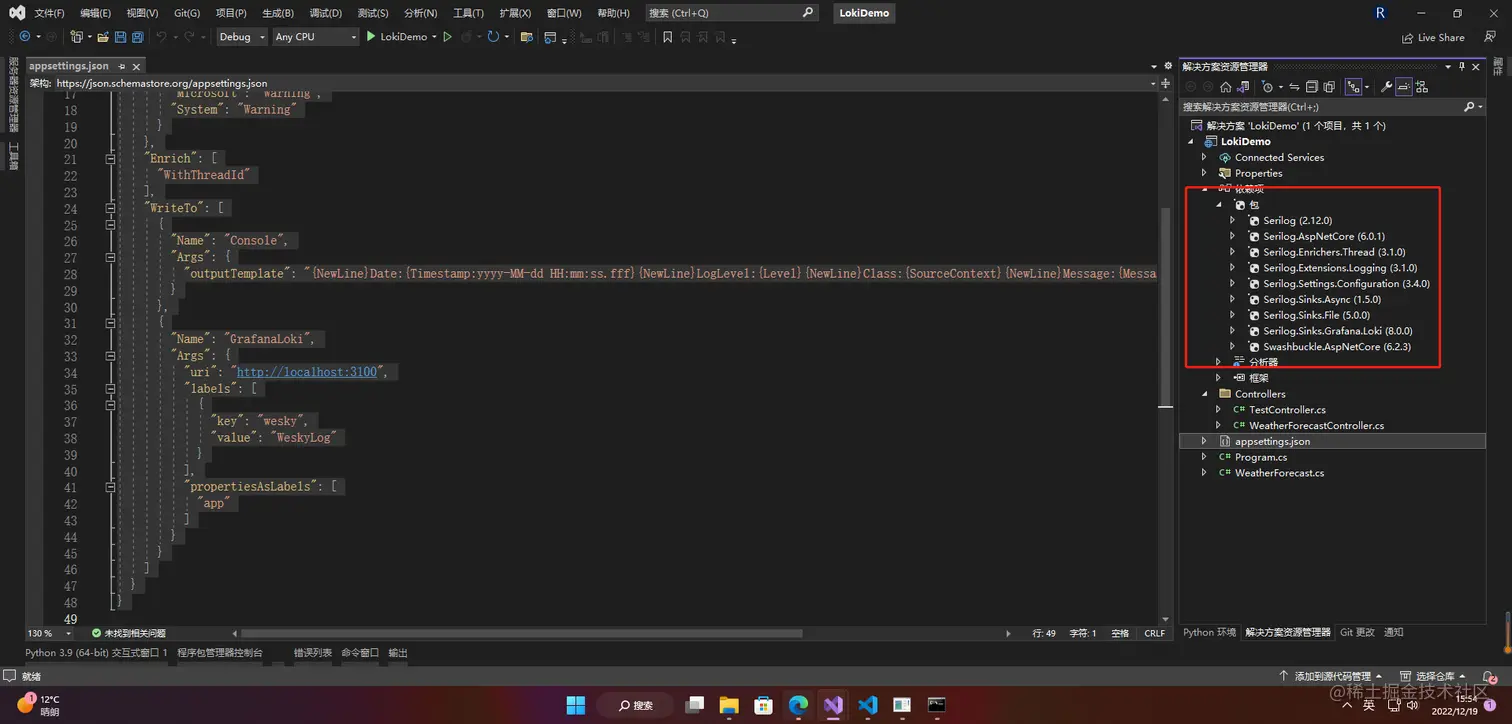
Task: Expand the Connected Services node
Action: pyautogui.click(x=1204, y=157)
